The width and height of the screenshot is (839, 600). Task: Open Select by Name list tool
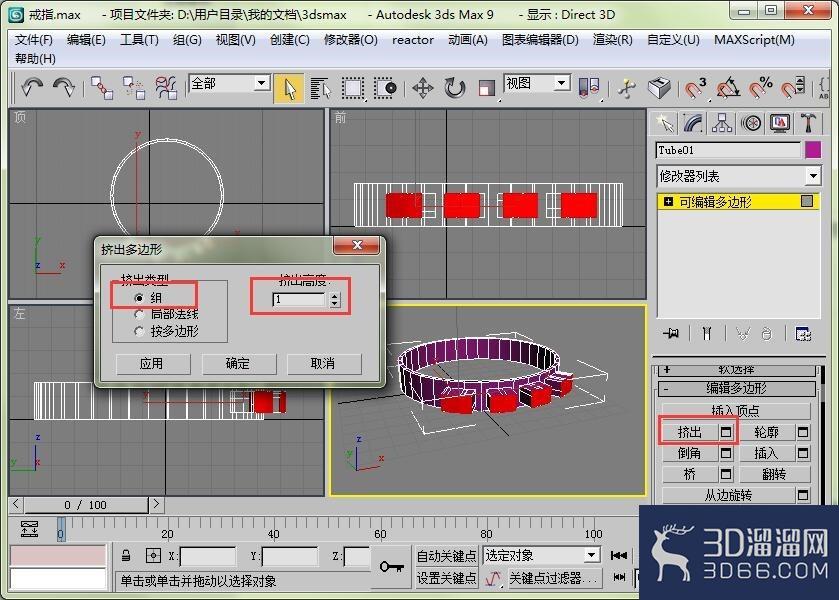pos(321,88)
